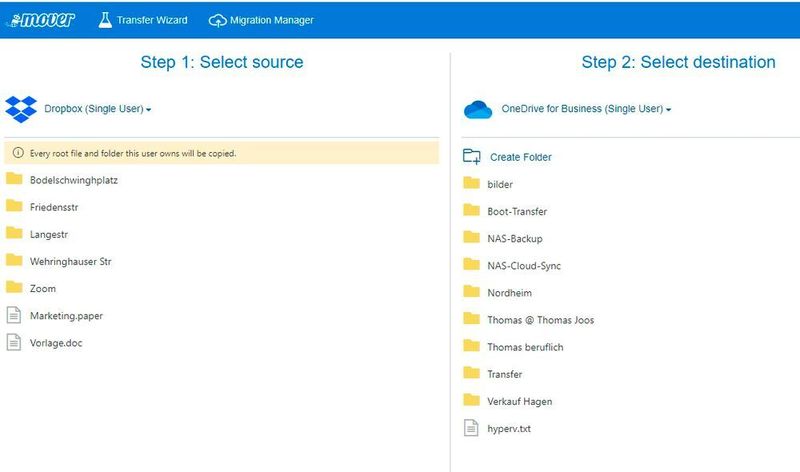This screenshot has width=800, height=472.
Task: Select the Friedensstr folder name
Action: pos(54,207)
